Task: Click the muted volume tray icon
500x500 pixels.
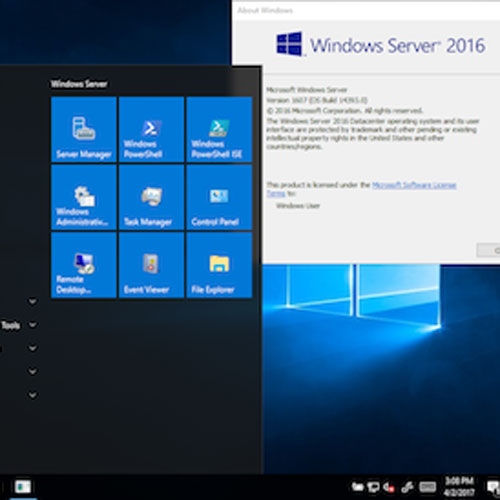Action: click(x=389, y=488)
